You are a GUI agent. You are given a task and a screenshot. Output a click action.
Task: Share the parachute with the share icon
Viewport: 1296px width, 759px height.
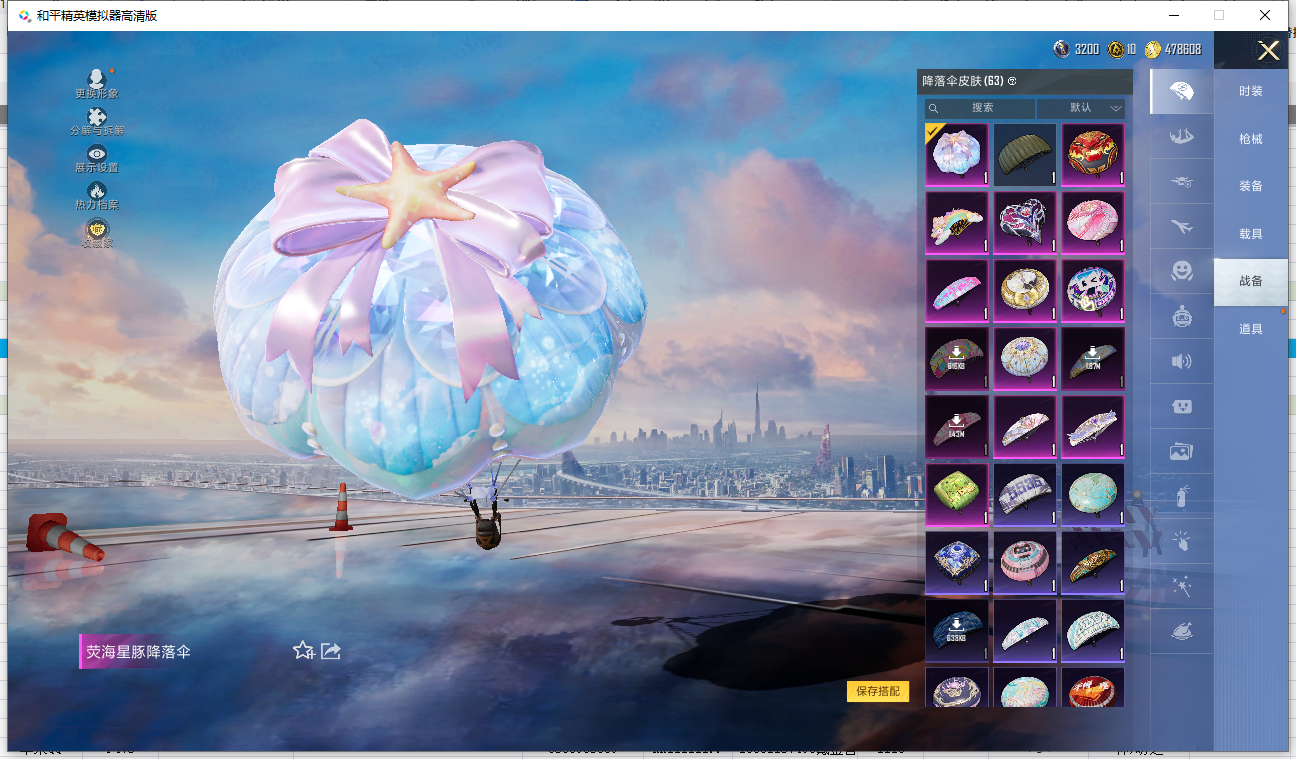tap(331, 651)
